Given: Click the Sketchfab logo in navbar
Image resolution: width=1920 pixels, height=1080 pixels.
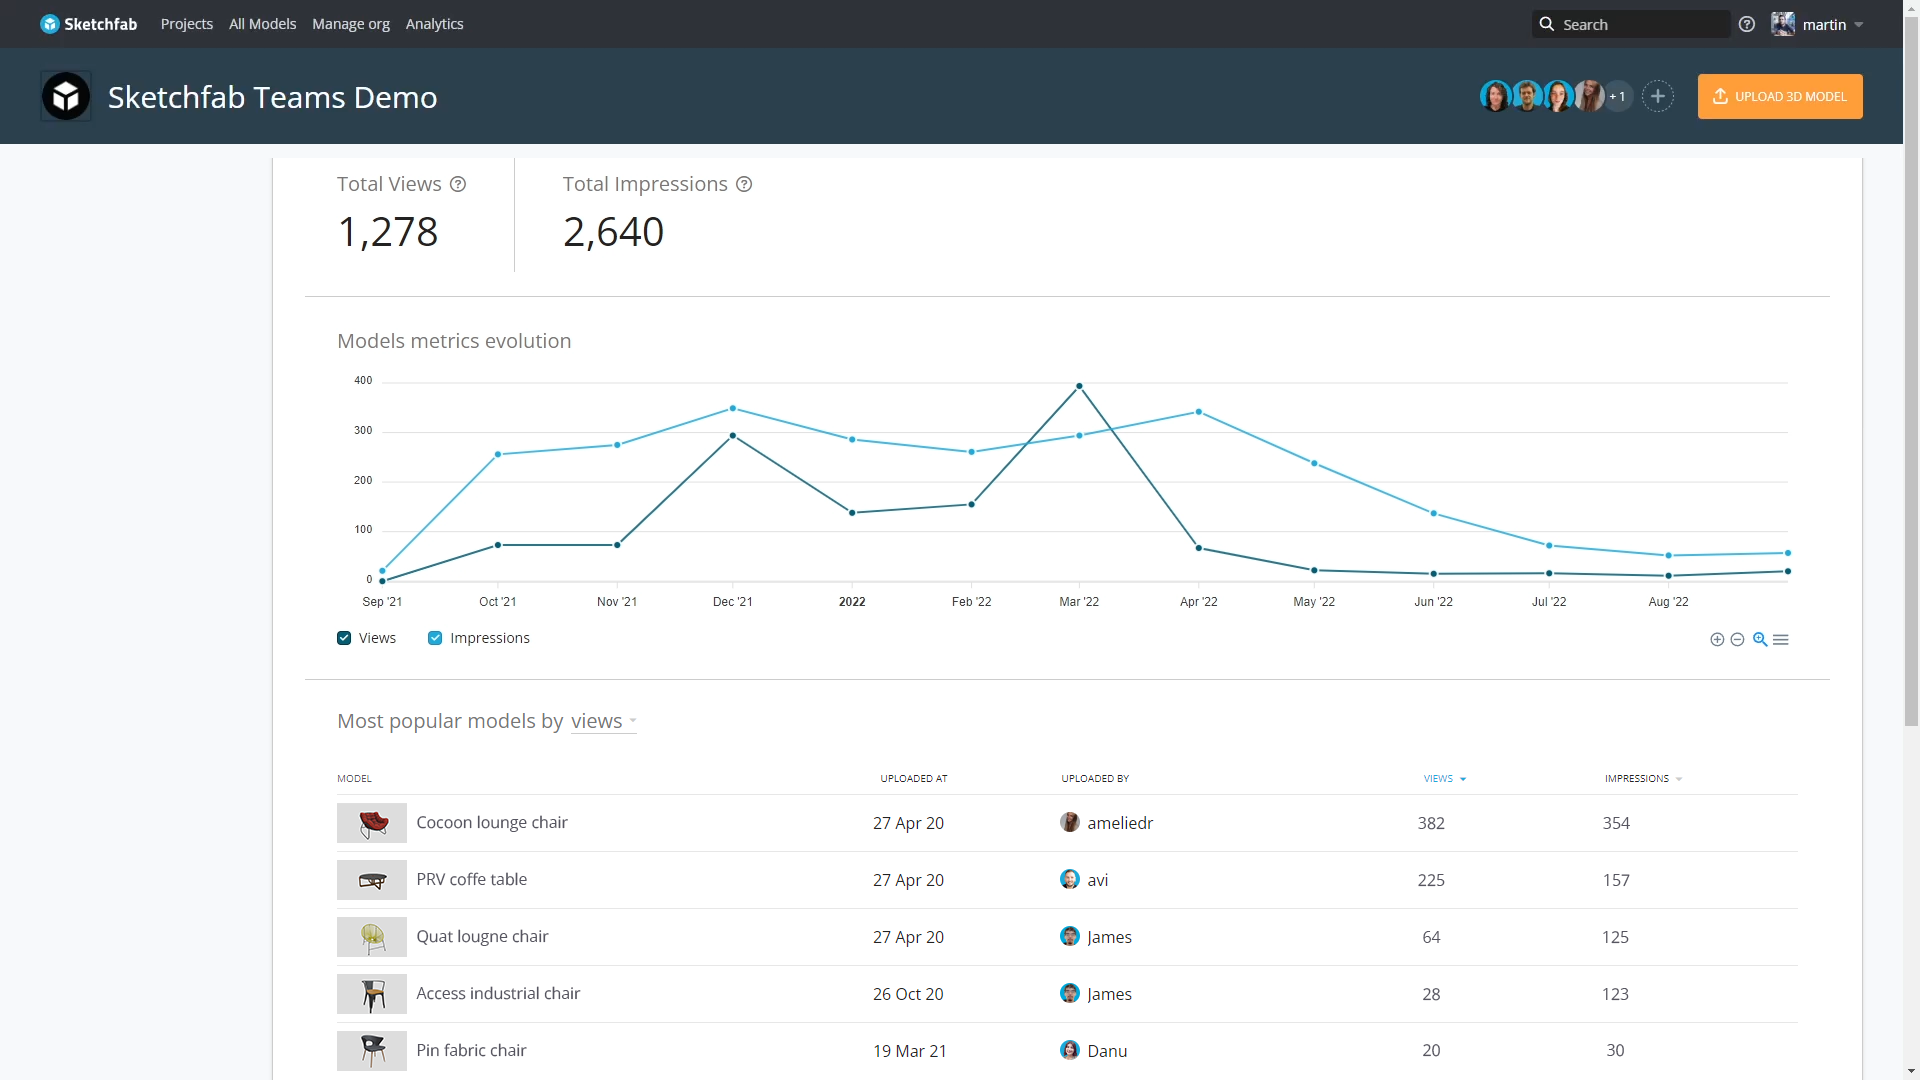Looking at the screenshot, I should pyautogui.click(x=88, y=24).
